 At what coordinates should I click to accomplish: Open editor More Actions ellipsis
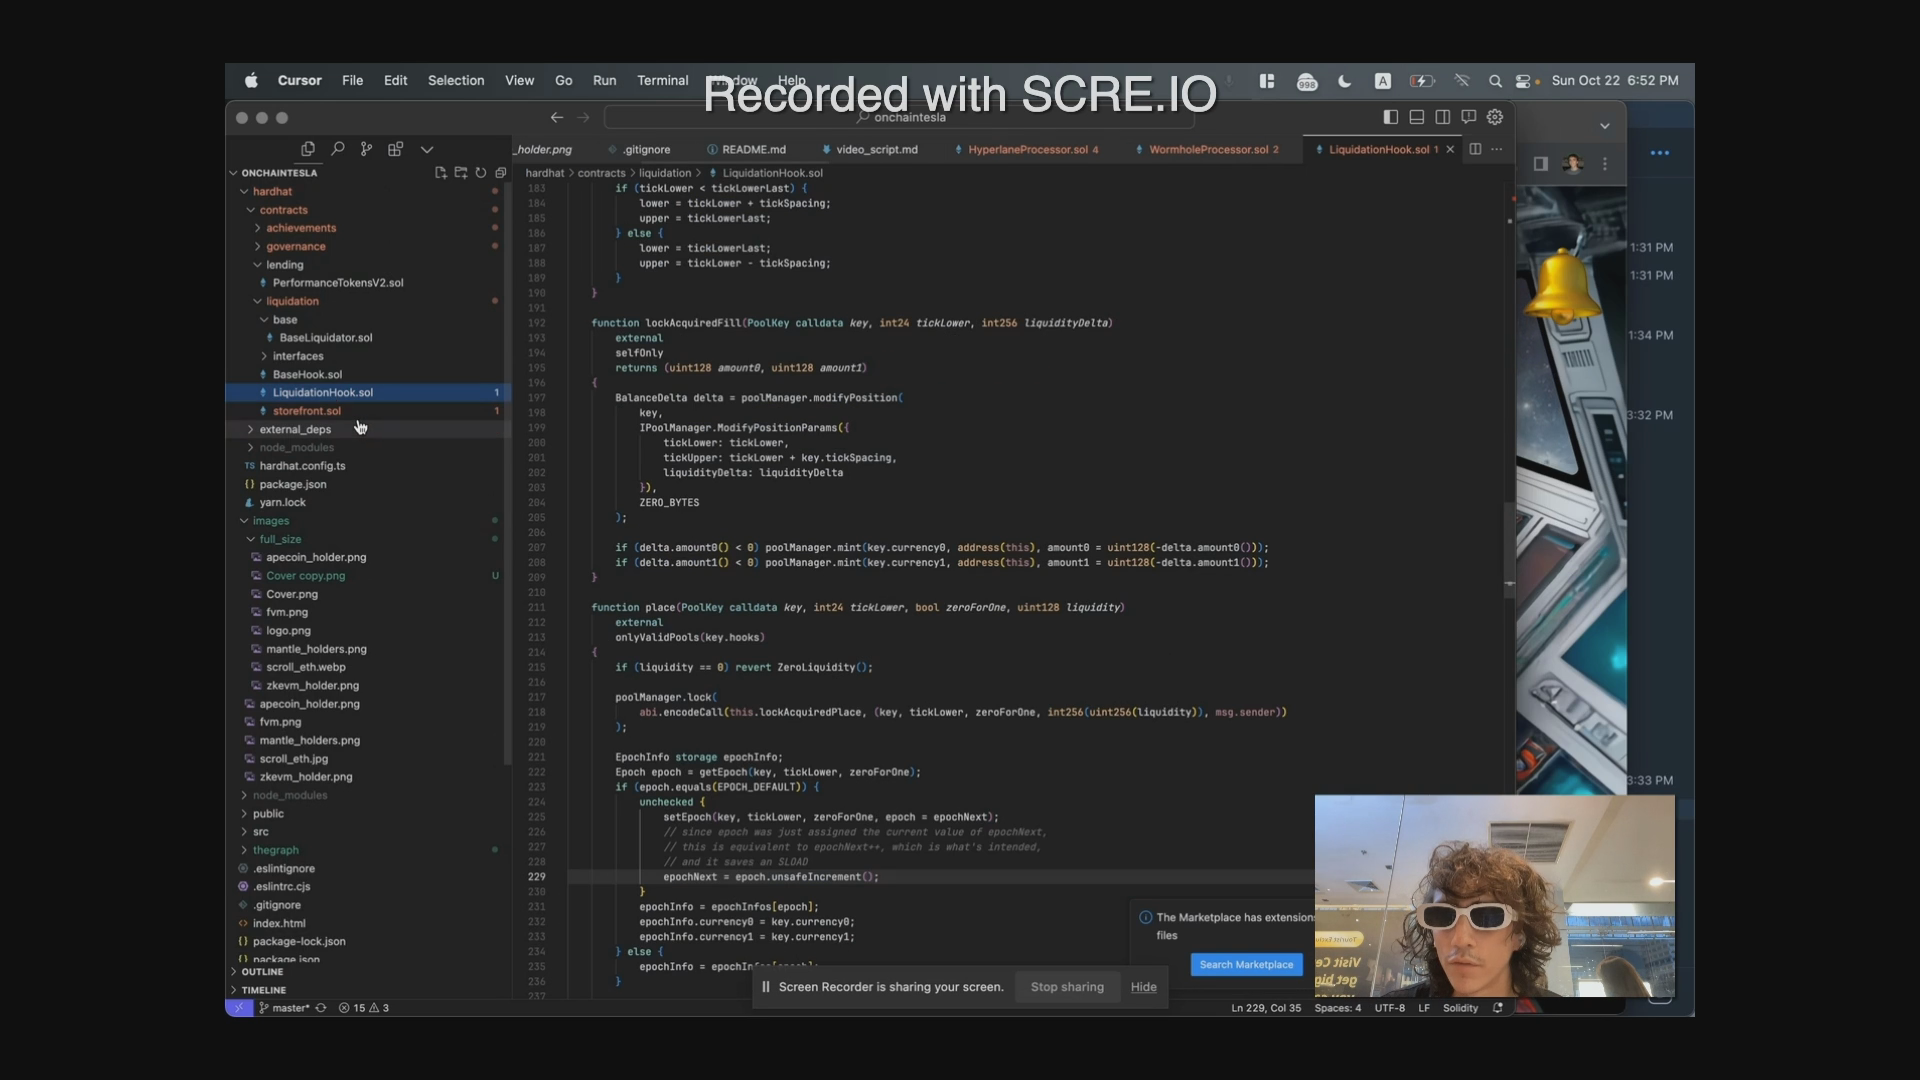pos(1497,149)
